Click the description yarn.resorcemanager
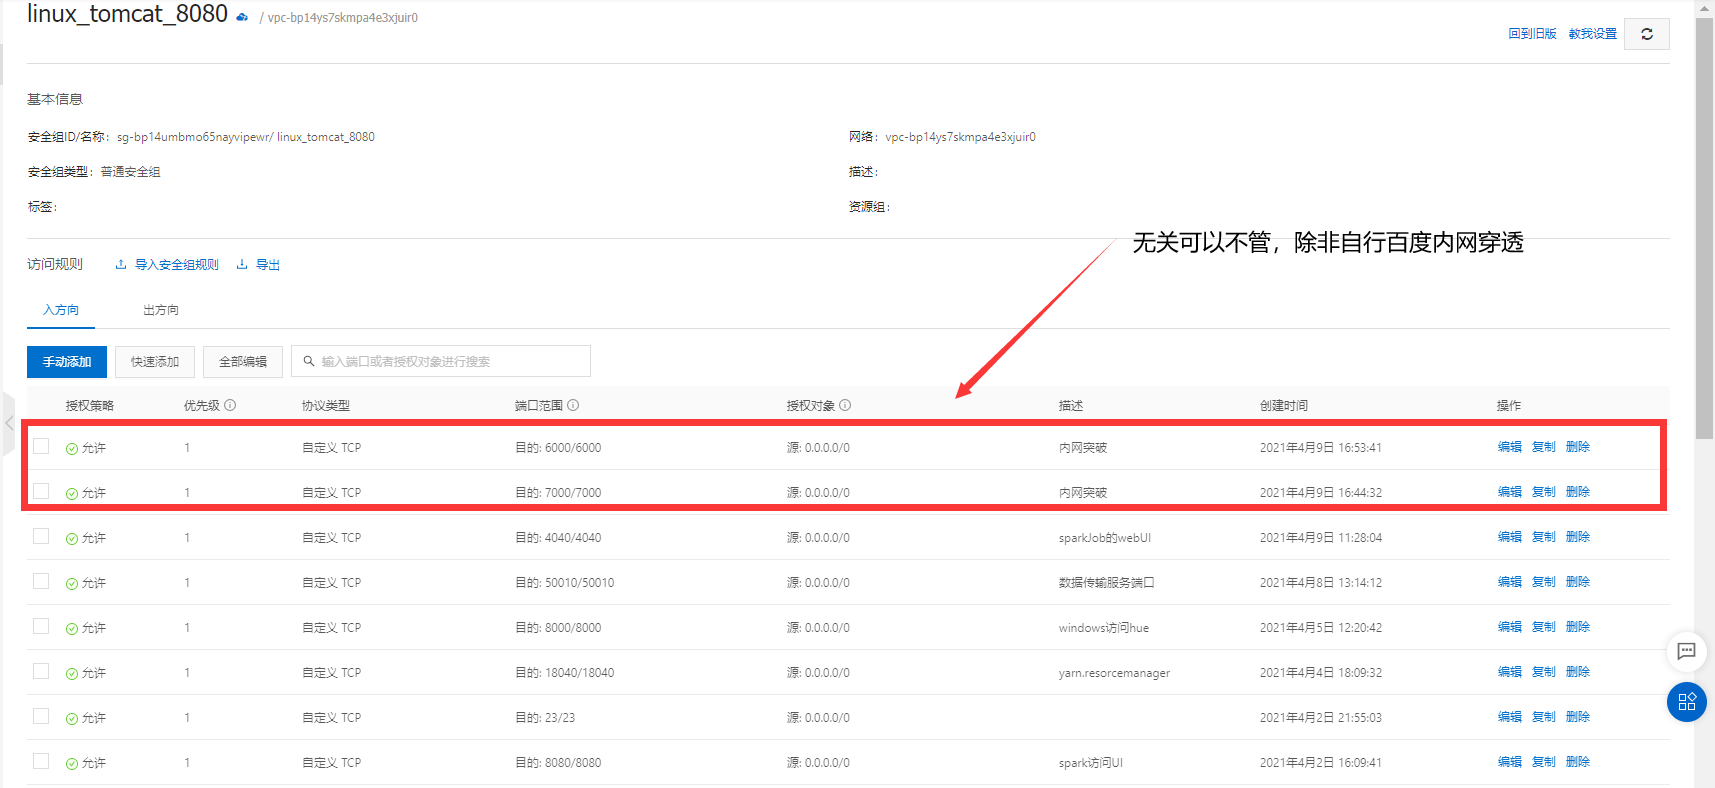1715x788 pixels. tap(1114, 673)
